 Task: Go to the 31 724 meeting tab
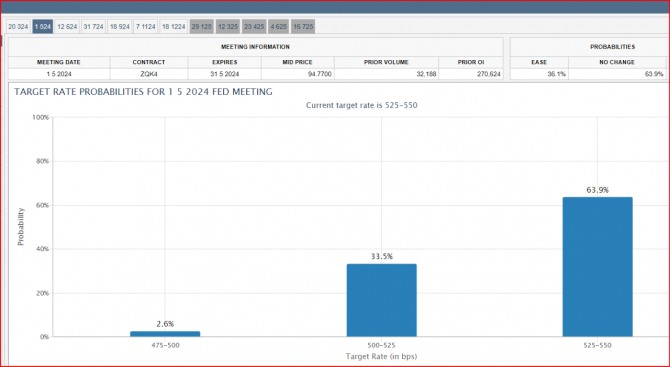93,26
